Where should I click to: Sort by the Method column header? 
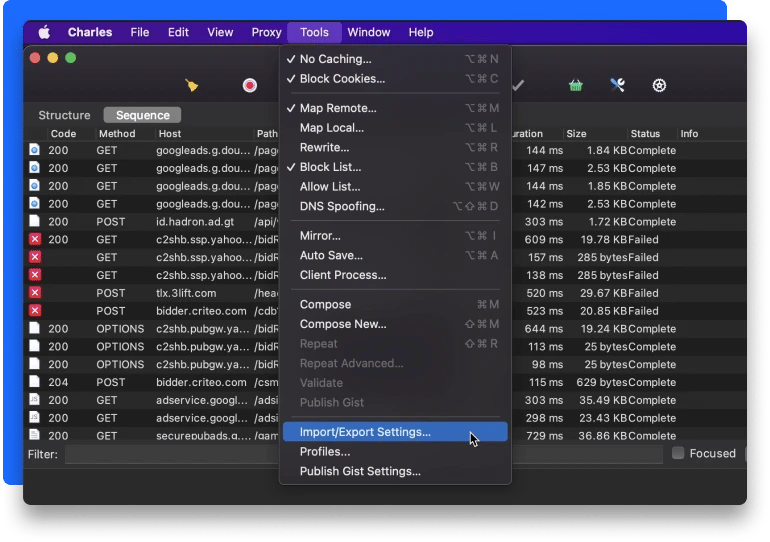(x=117, y=134)
